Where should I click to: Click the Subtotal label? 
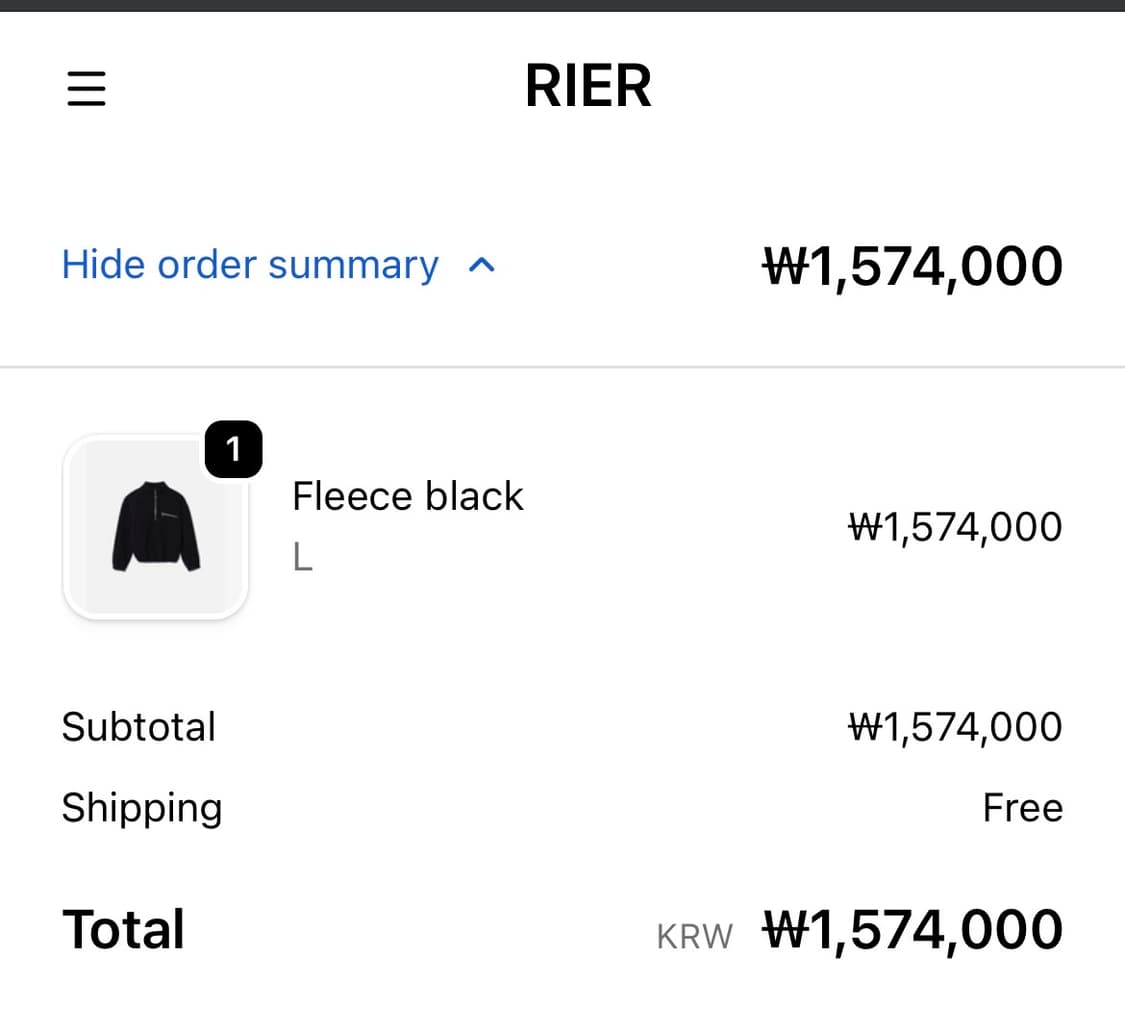point(139,727)
